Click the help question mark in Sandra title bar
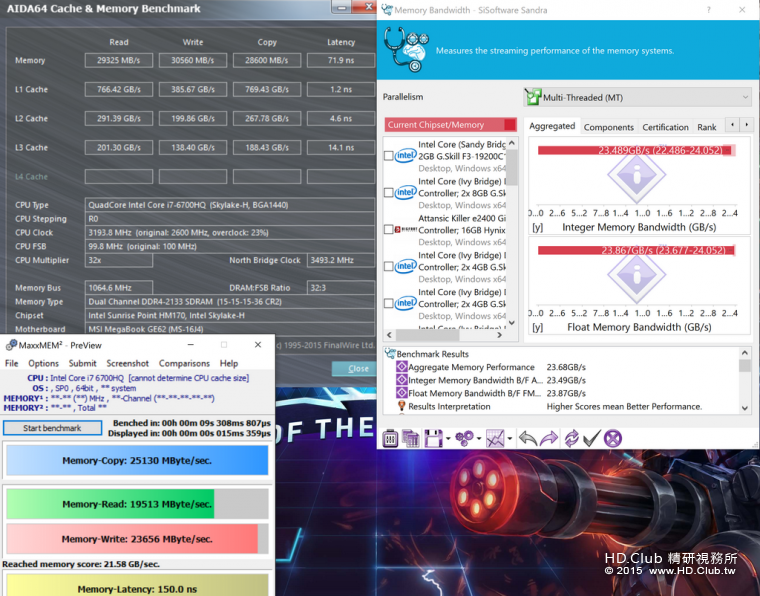The width and height of the screenshot is (760, 596). pos(708,10)
